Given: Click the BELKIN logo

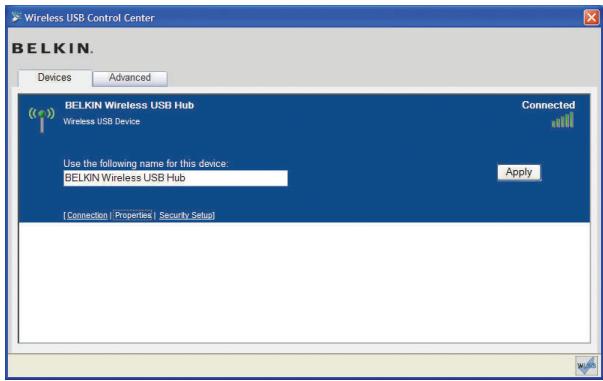Looking at the screenshot, I should 53,48.
